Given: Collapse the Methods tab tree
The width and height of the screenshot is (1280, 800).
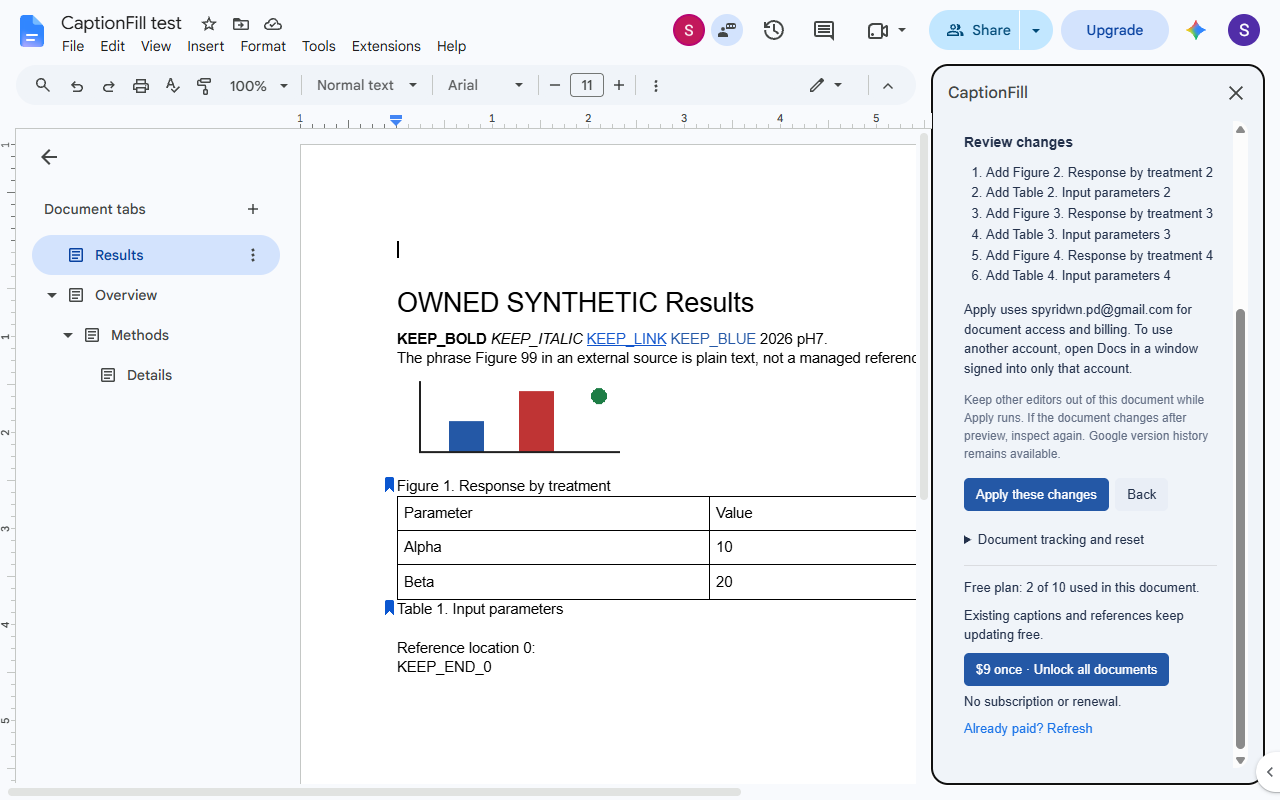Looking at the screenshot, I should coord(68,335).
